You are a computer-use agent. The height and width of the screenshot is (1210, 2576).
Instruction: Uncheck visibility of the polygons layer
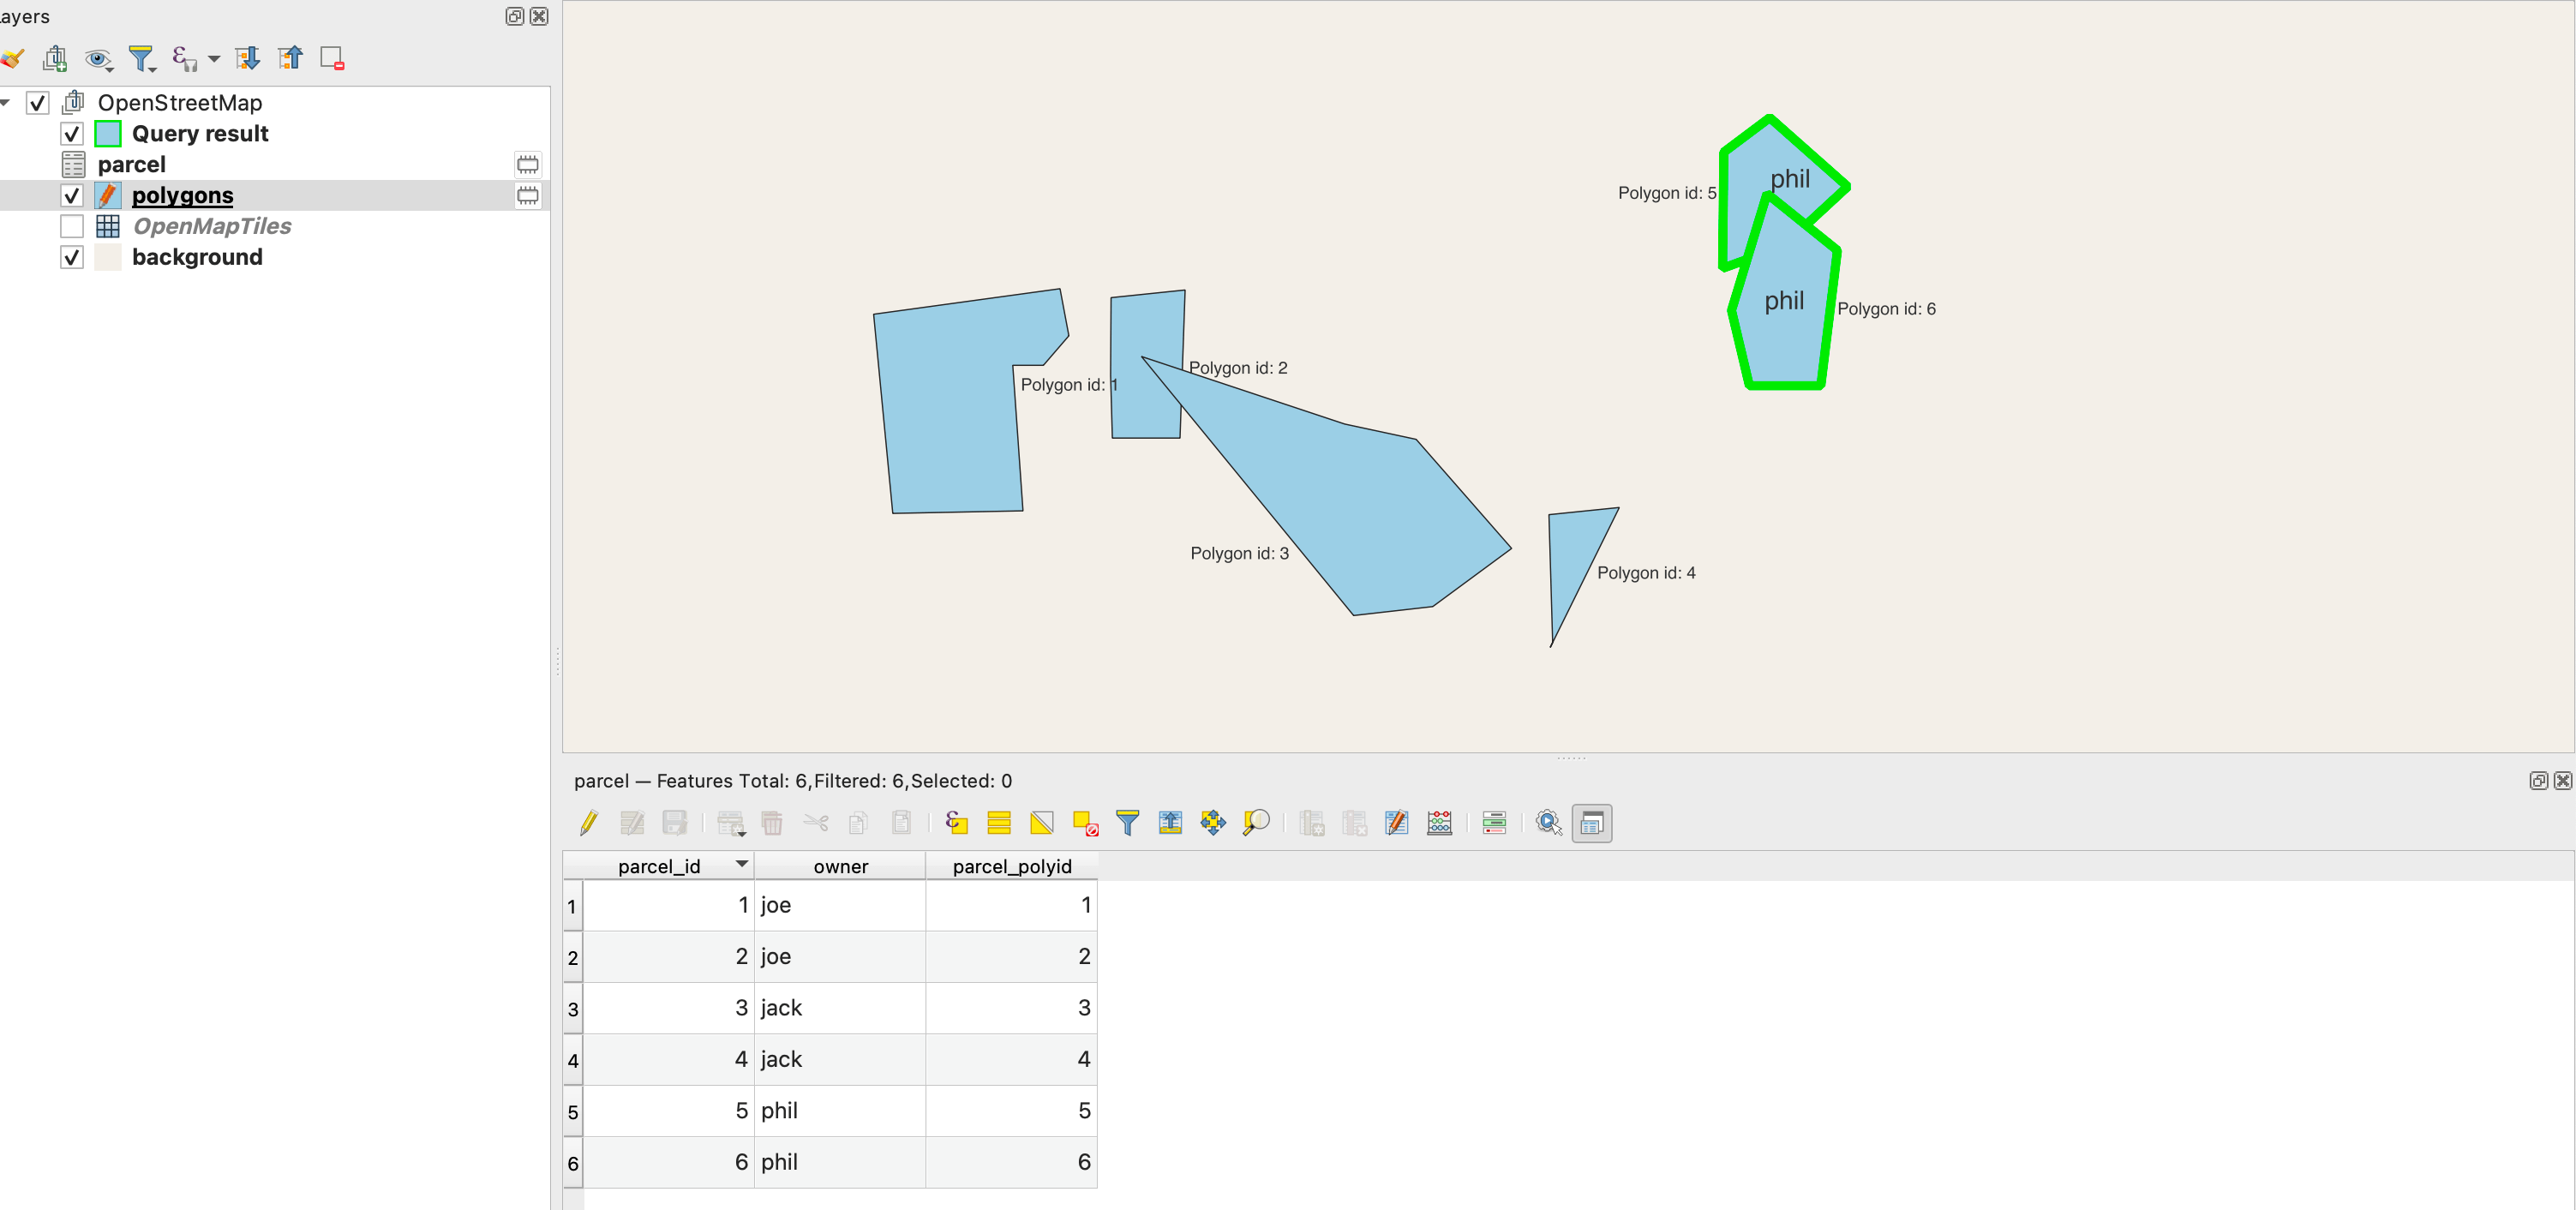click(71, 195)
